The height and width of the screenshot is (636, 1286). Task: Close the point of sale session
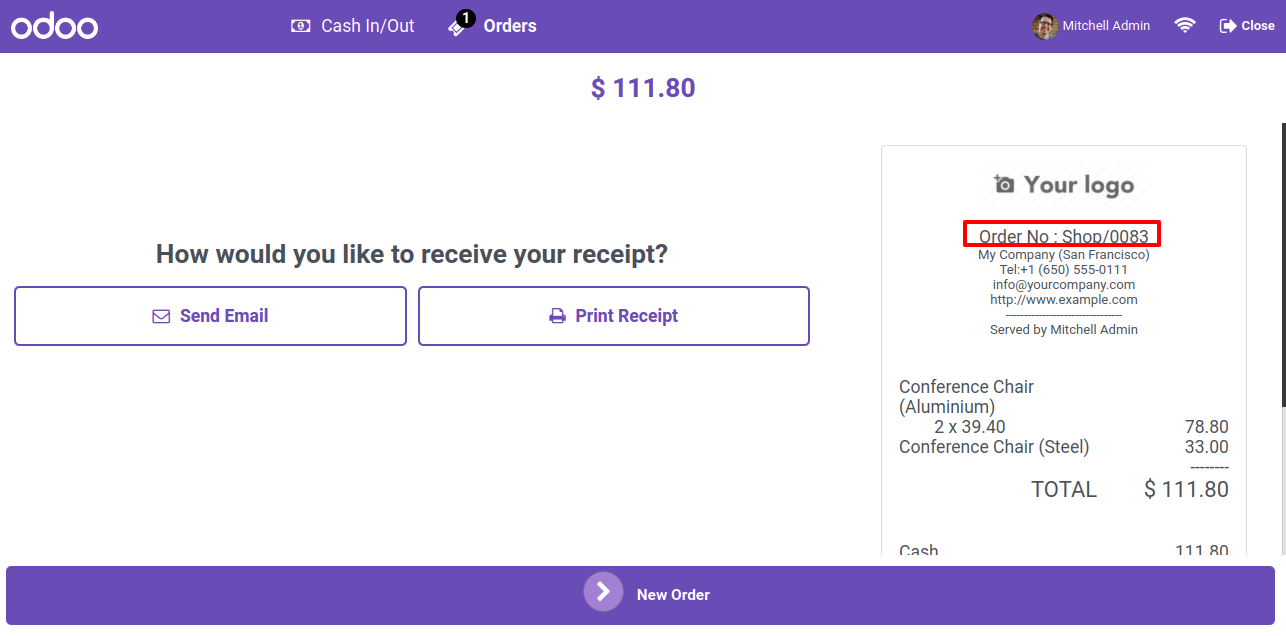[x=1247, y=26]
